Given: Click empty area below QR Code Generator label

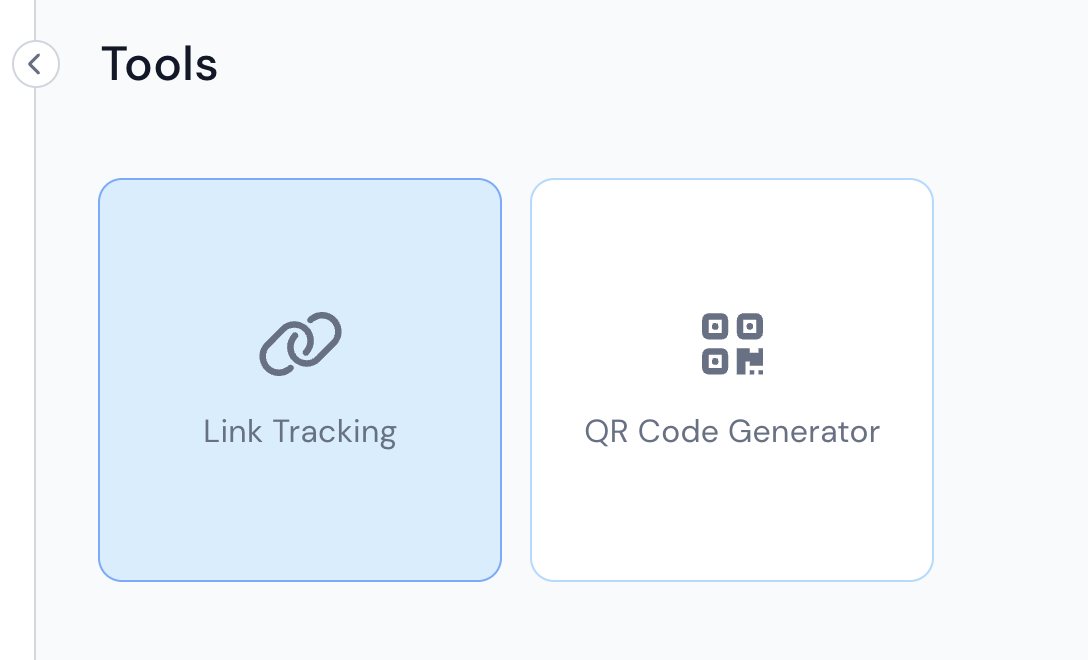Looking at the screenshot, I should [x=732, y=514].
